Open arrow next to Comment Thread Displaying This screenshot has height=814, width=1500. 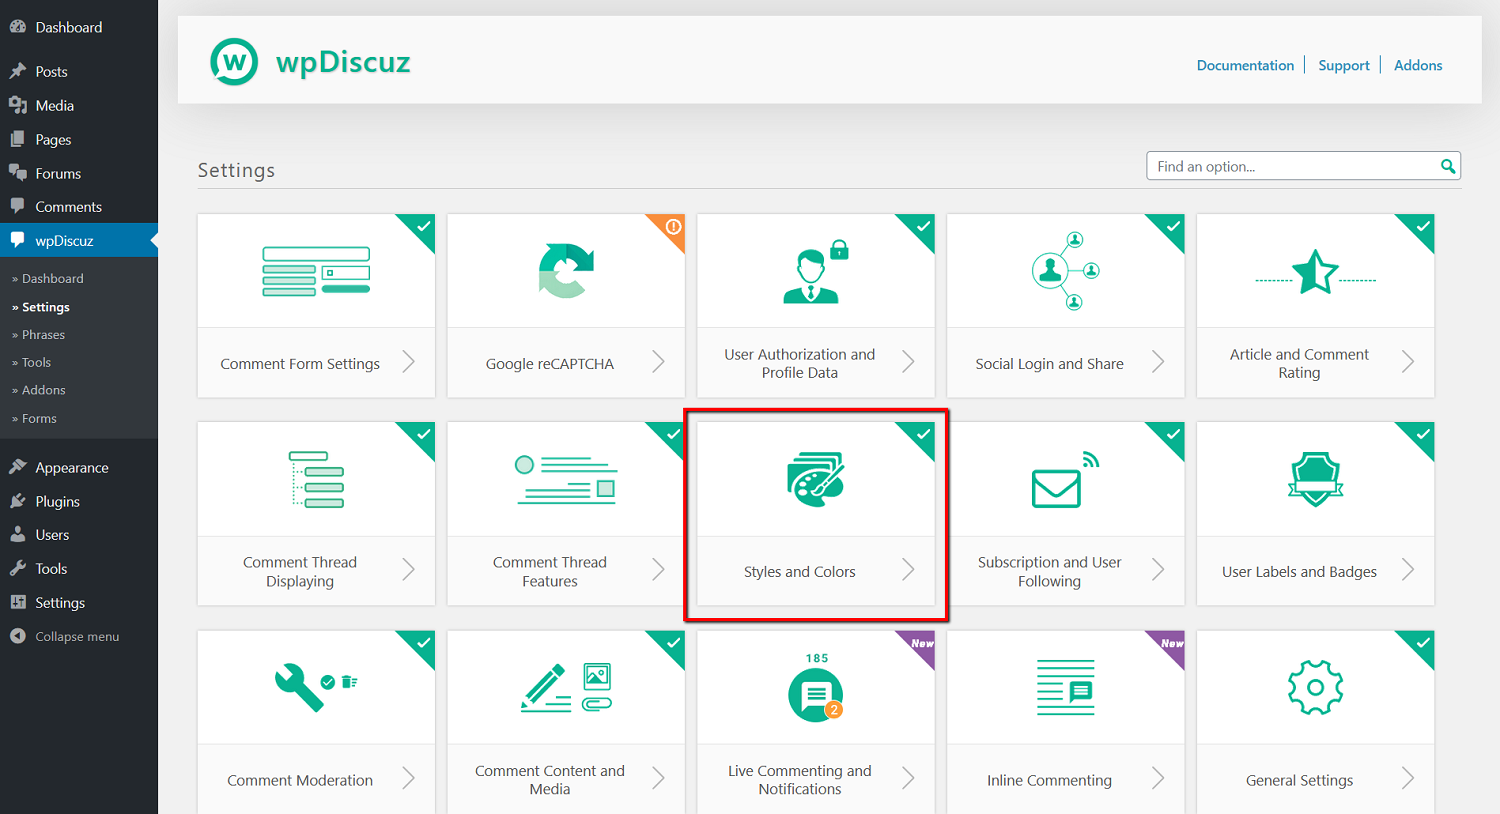(408, 570)
